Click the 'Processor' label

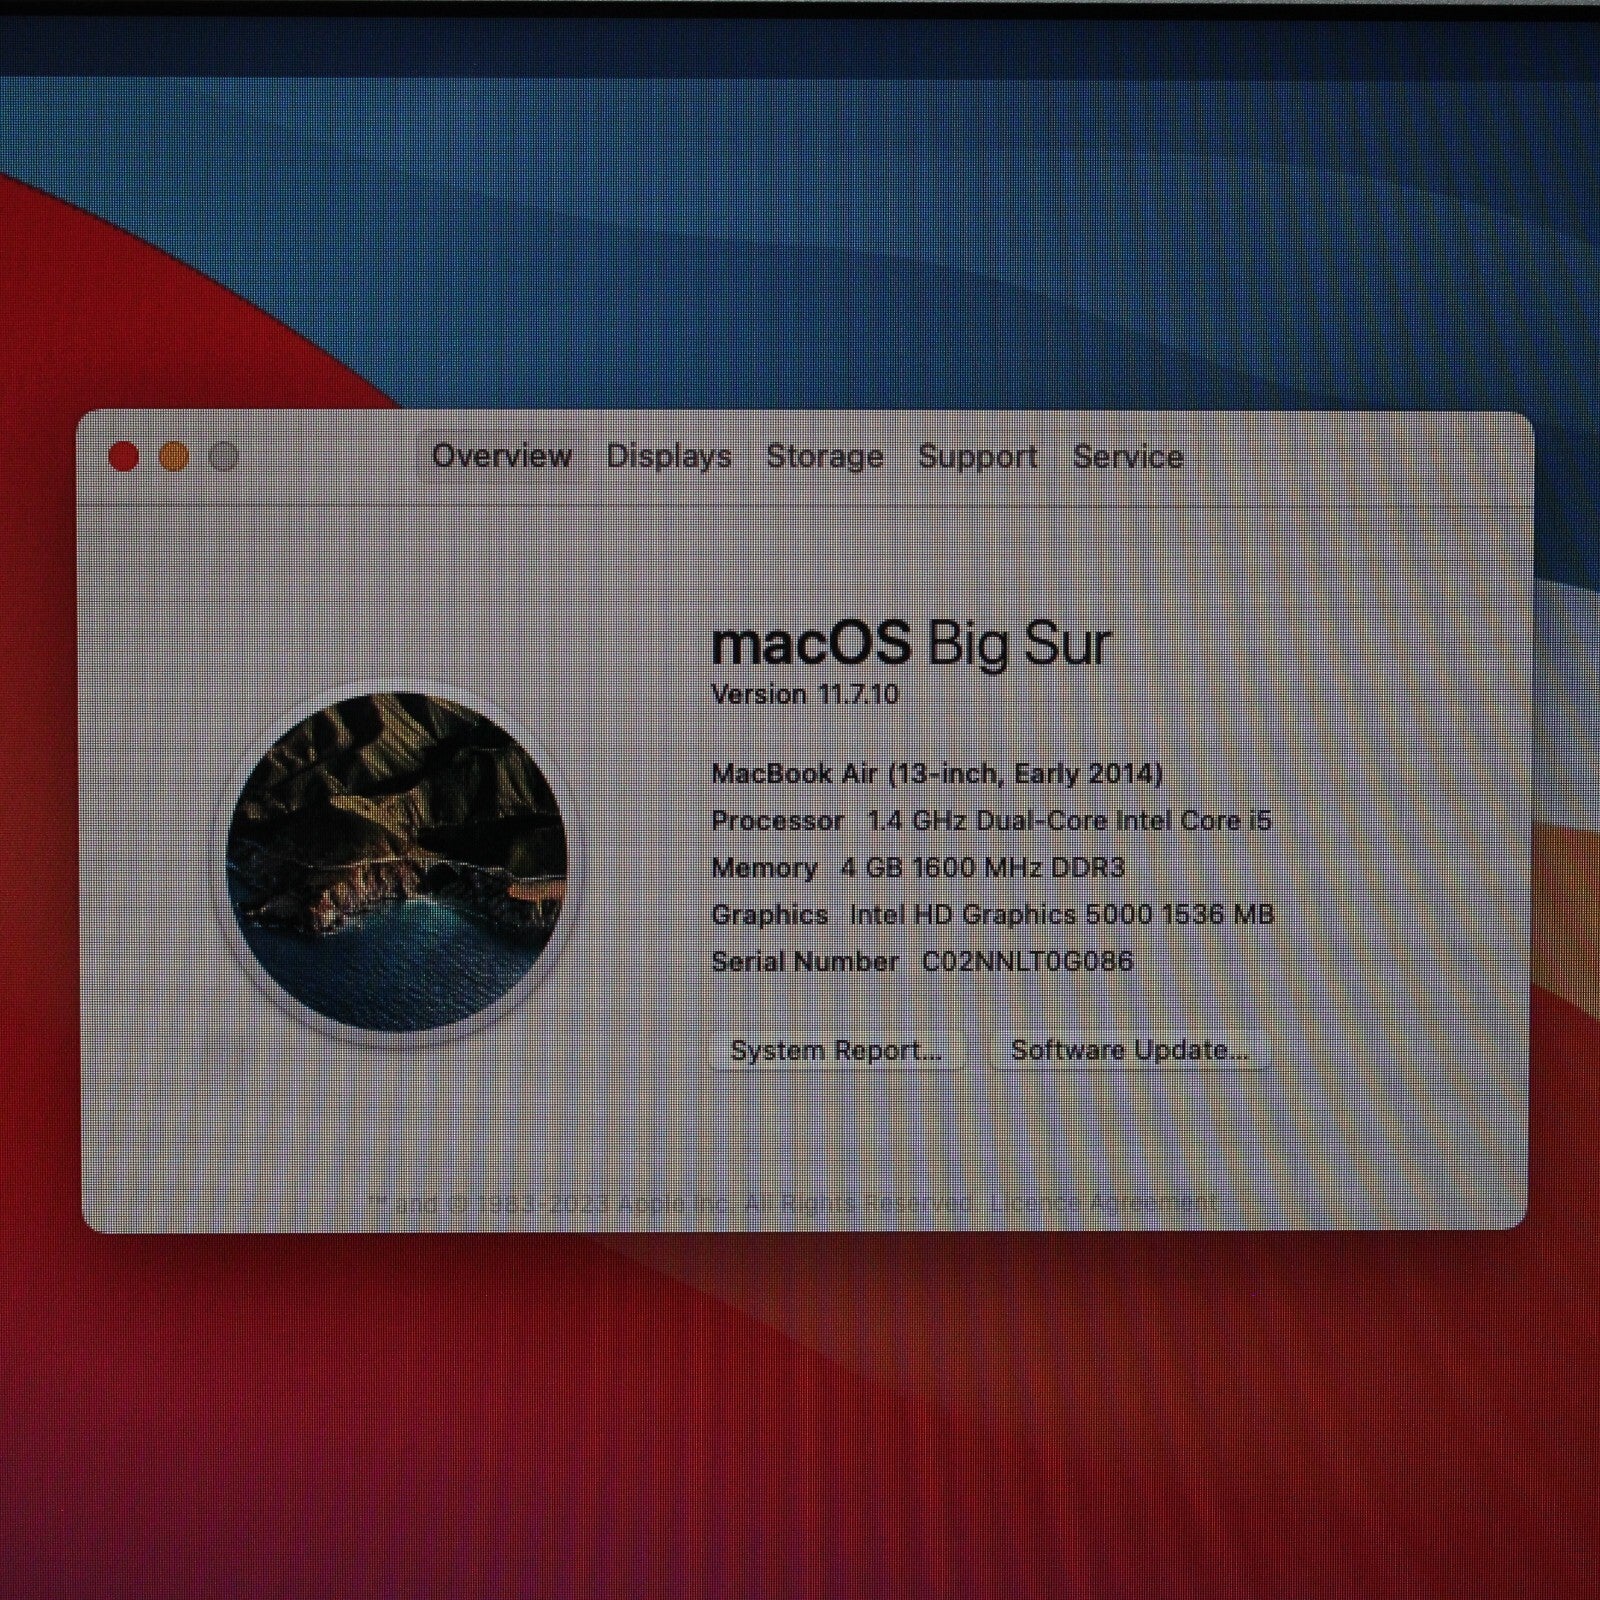(777, 821)
